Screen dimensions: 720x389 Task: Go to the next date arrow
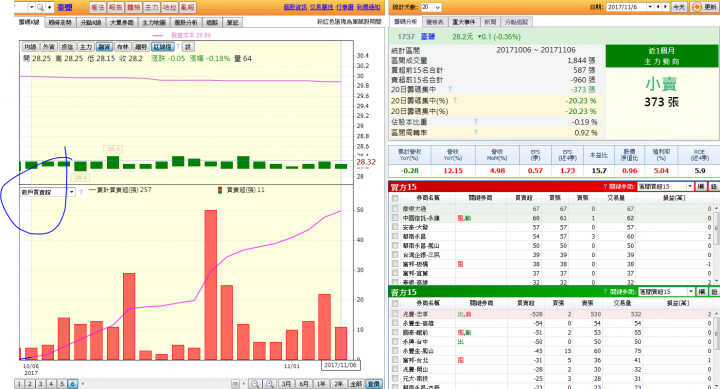pyautogui.click(x=665, y=7)
